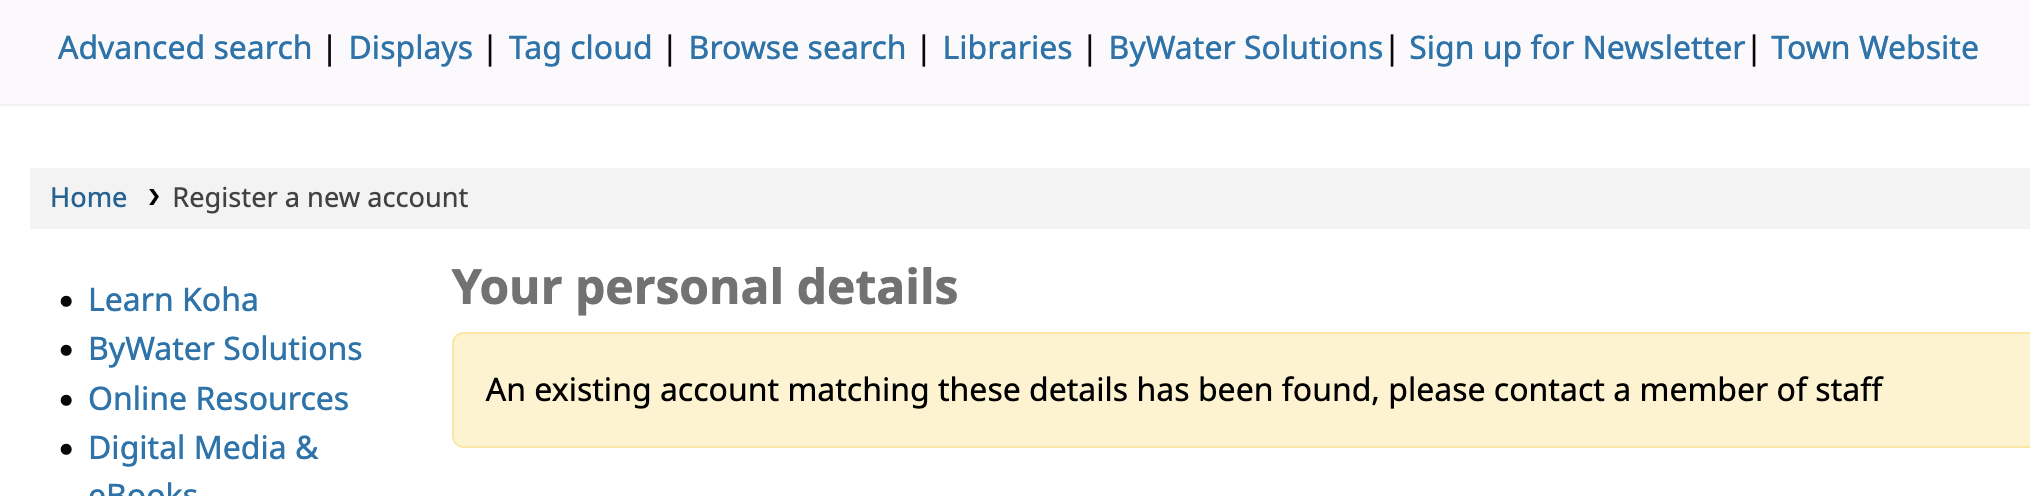Click the Register a new account breadcrumb
The height and width of the screenshot is (496, 2030).
[x=320, y=198]
